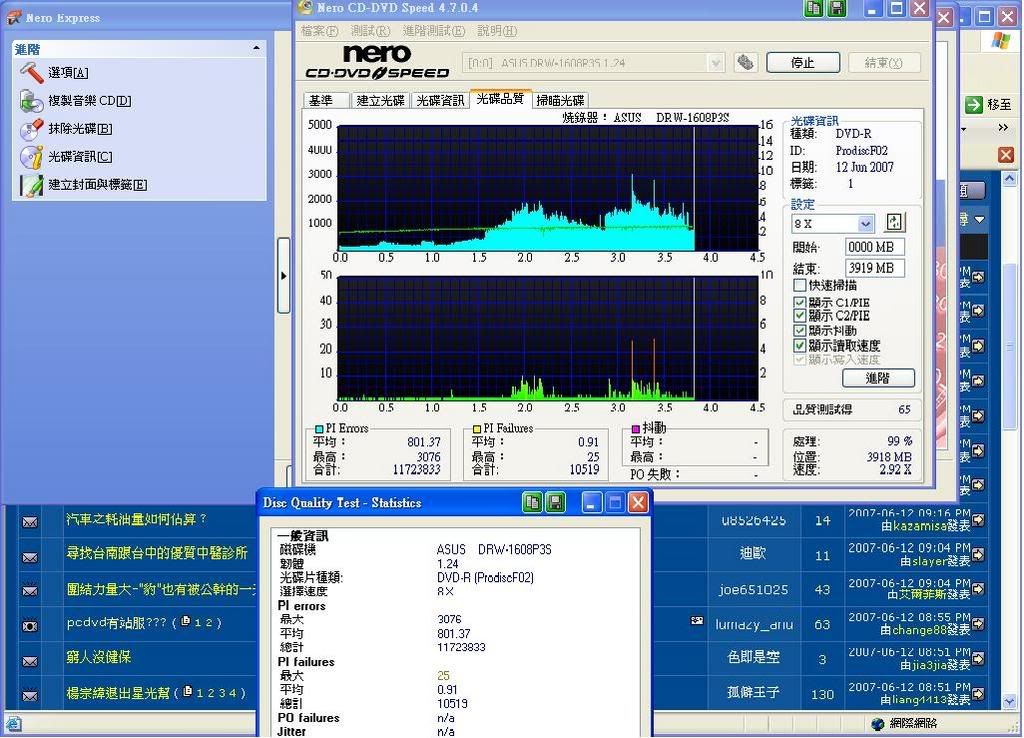Click envelope icon beside 楊宗緯退出星光幫 thread
The image size is (1024, 738).
tap(30, 696)
